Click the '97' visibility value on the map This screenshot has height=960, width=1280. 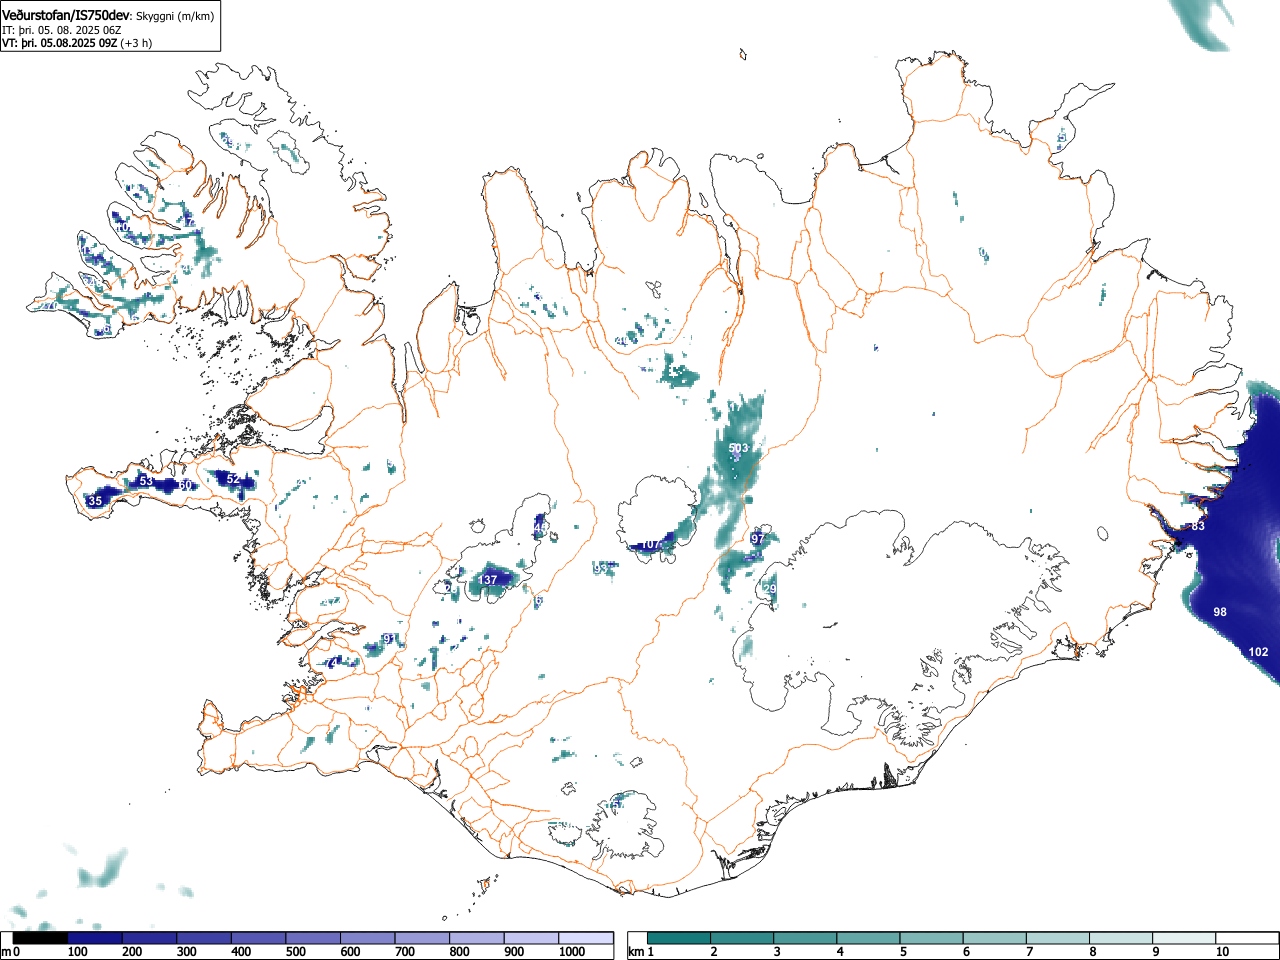click(757, 538)
